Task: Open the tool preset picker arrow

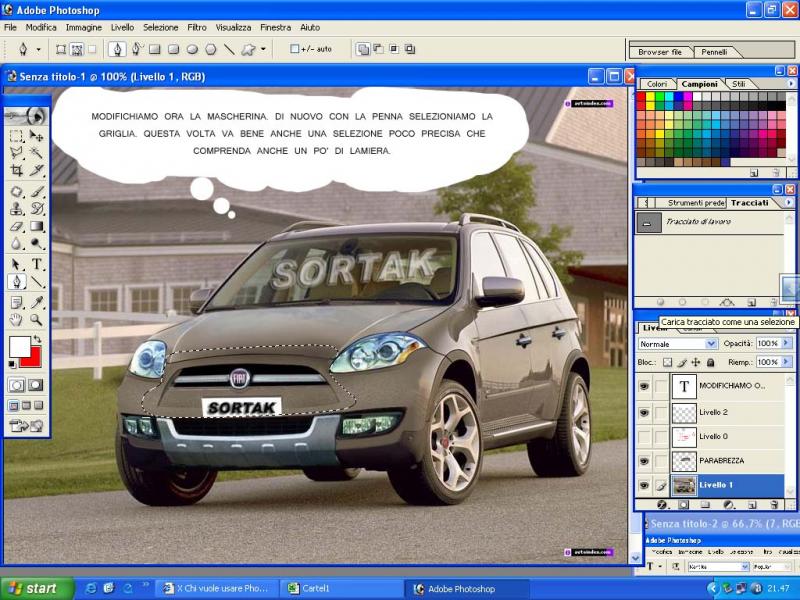Action: [38, 49]
